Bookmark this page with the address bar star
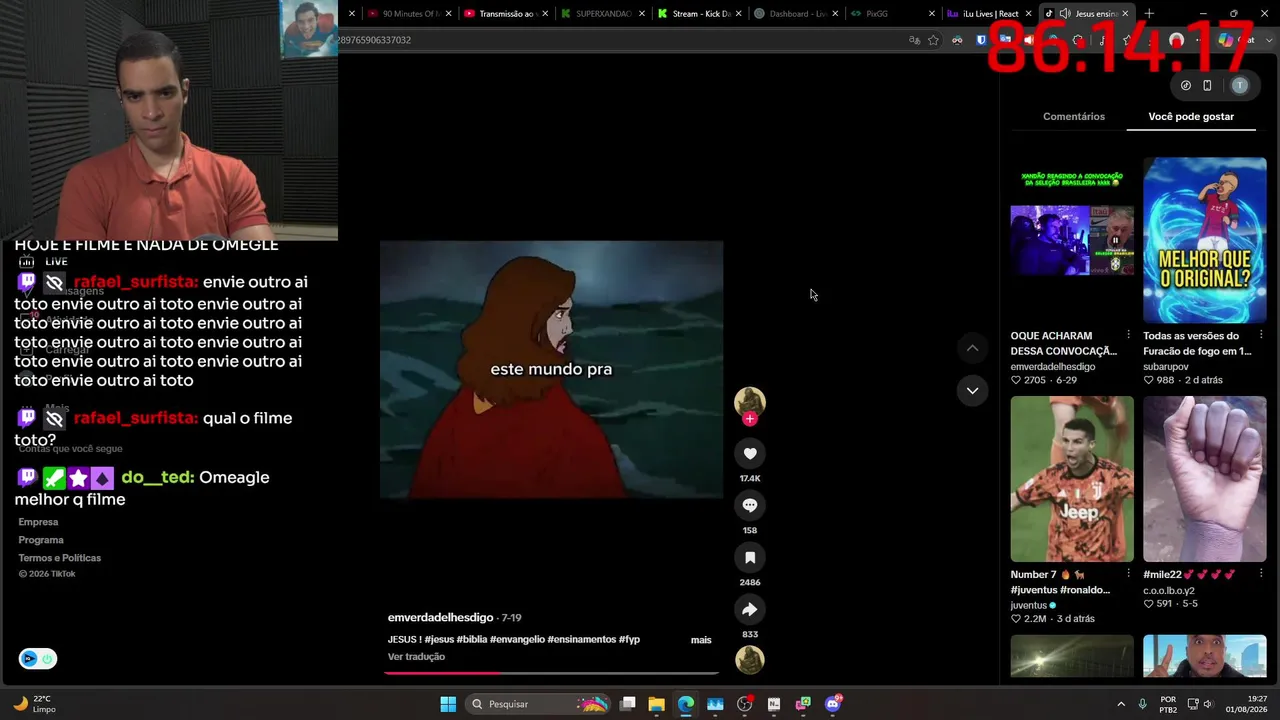This screenshot has width=1280, height=720. [933, 40]
